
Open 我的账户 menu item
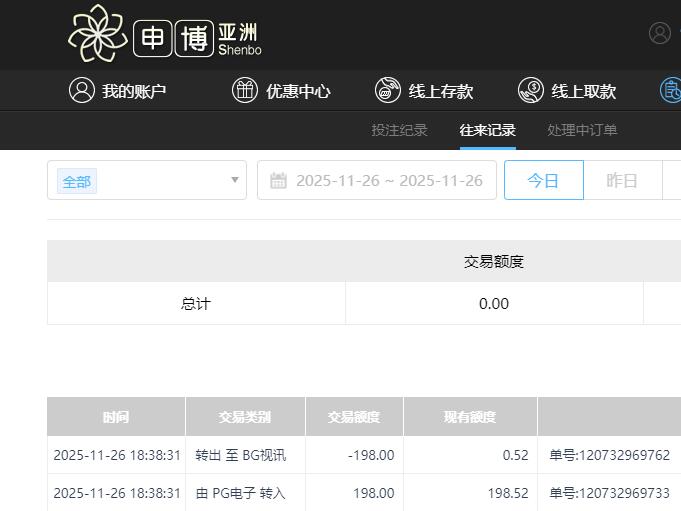pos(134,91)
